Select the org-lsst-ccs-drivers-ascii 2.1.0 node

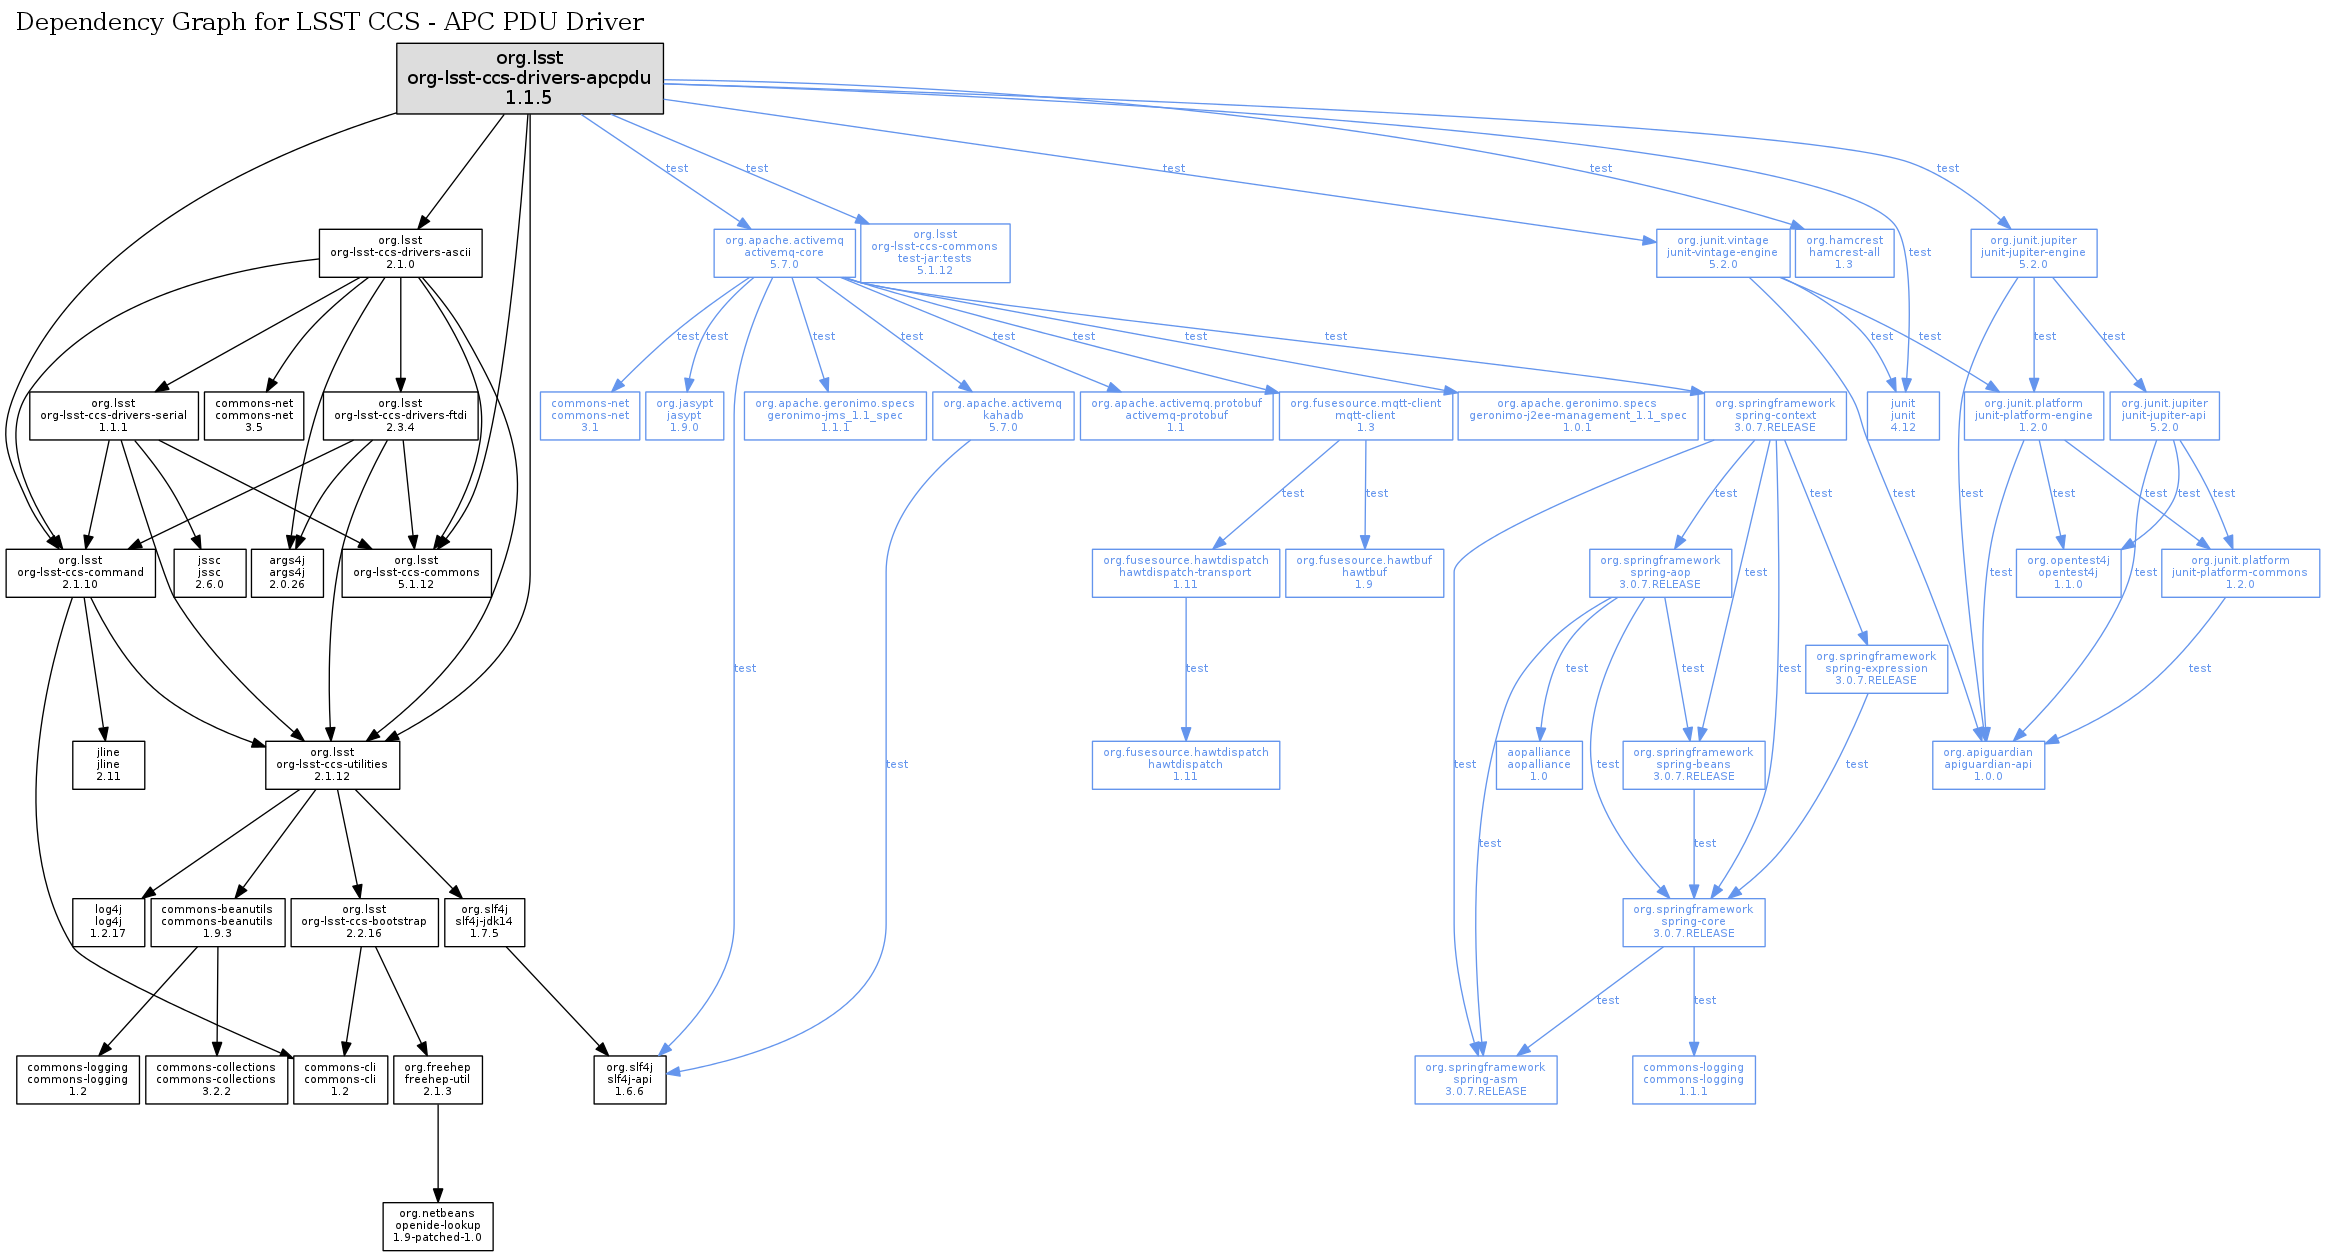pos(400,253)
